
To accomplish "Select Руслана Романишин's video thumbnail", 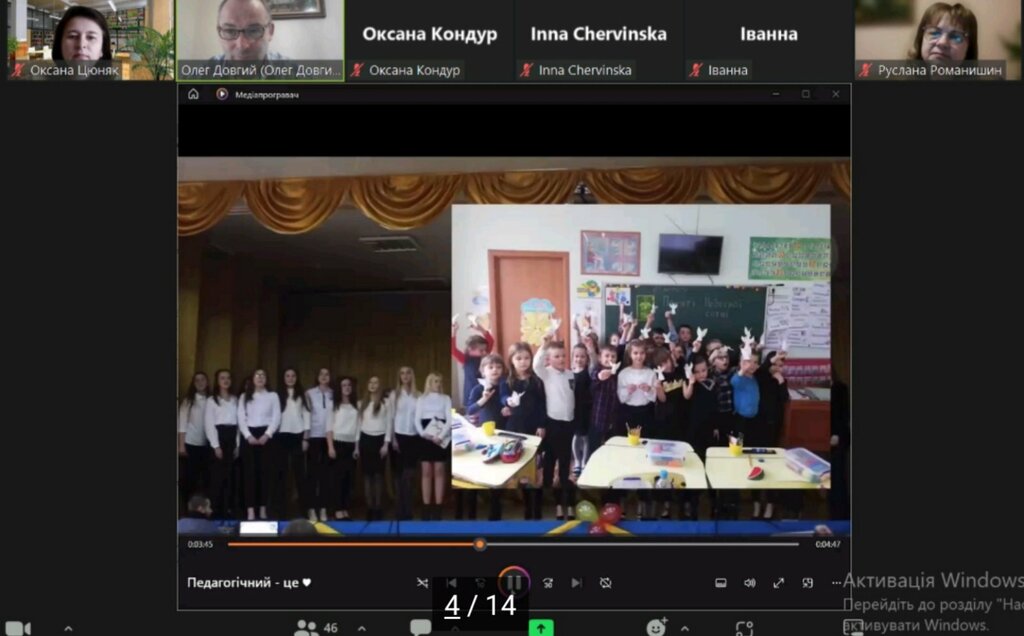I will pos(938,40).
